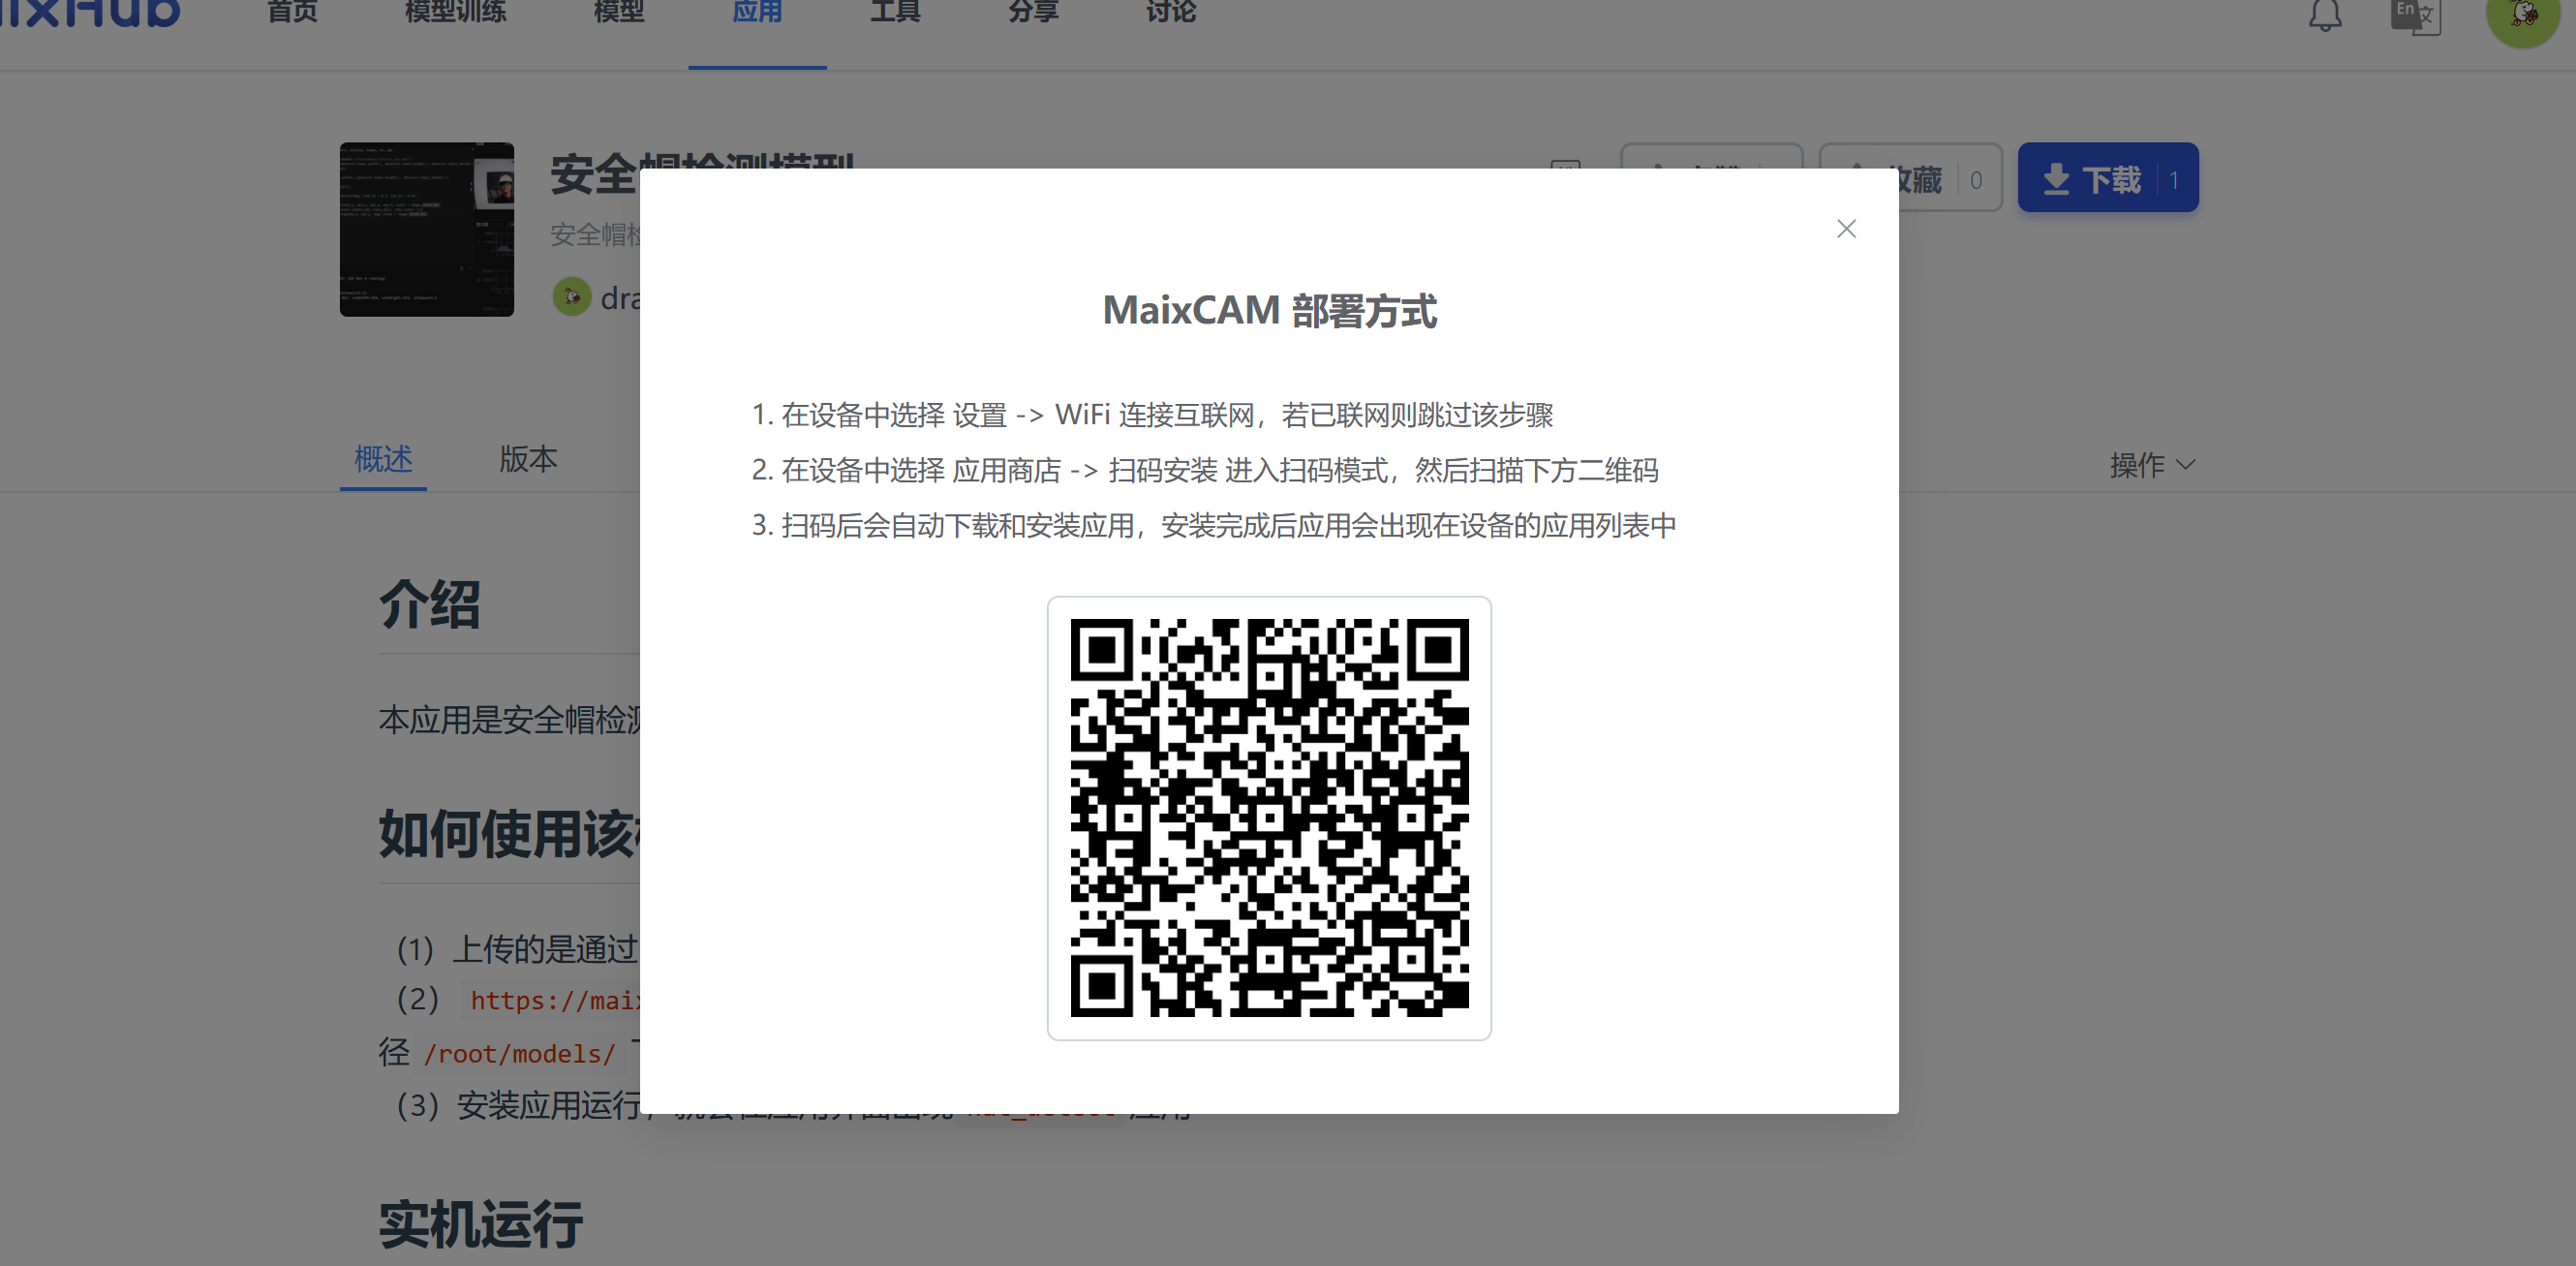Open the 讨论 navigation item
The image size is (2576, 1266).
point(1171,12)
